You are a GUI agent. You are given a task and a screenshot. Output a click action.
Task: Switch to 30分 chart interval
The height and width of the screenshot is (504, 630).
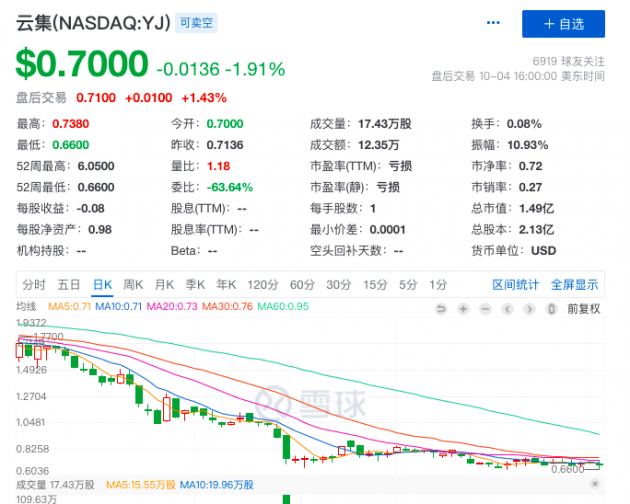click(x=339, y=285)
